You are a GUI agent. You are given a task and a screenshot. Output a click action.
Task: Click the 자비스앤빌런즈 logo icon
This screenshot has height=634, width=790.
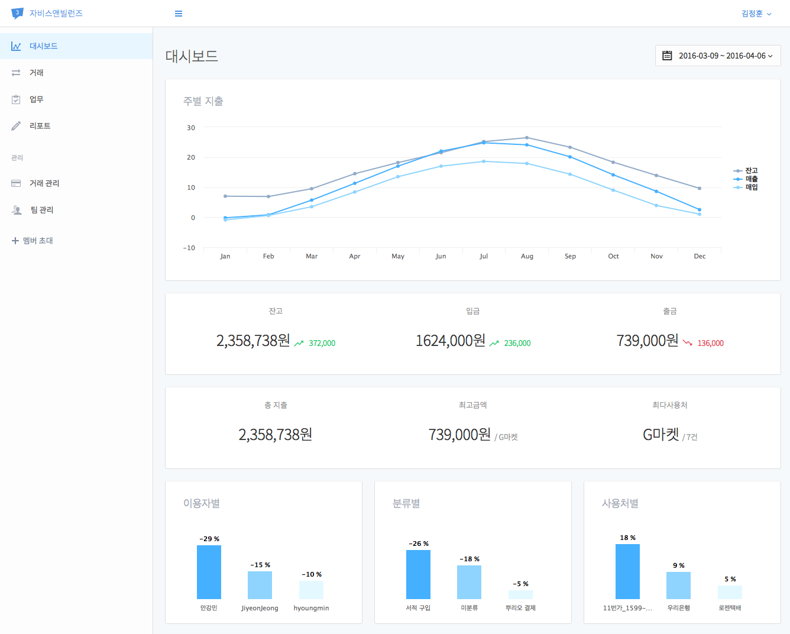[x=17, y=13]
